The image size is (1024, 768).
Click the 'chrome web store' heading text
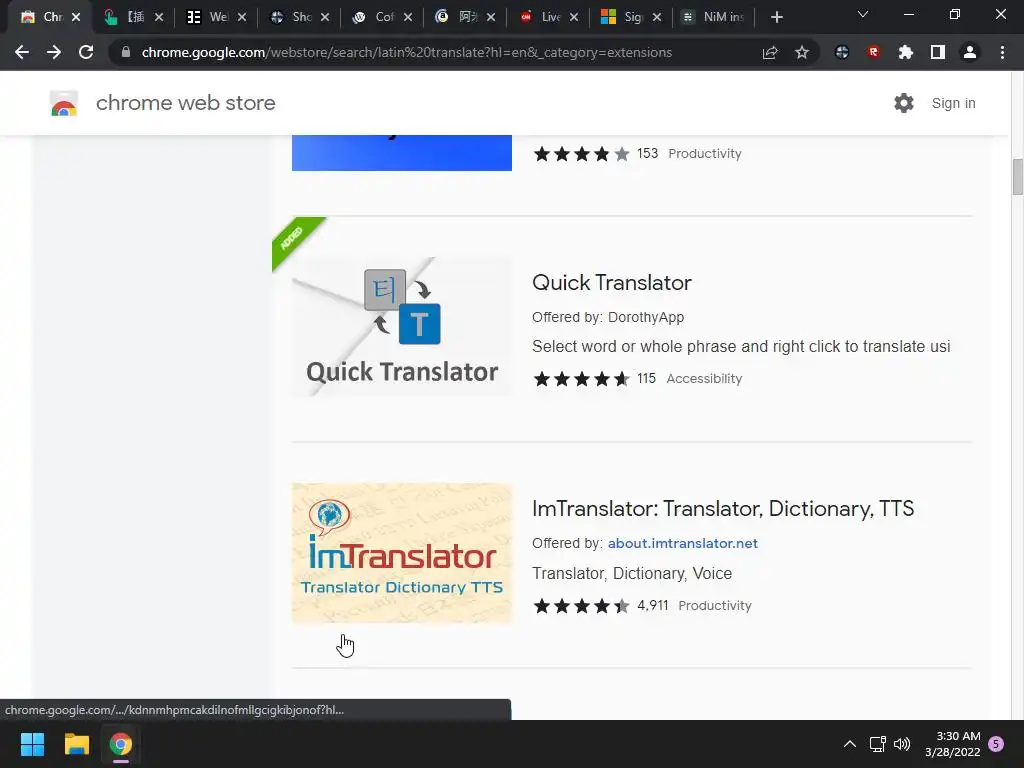185,103
